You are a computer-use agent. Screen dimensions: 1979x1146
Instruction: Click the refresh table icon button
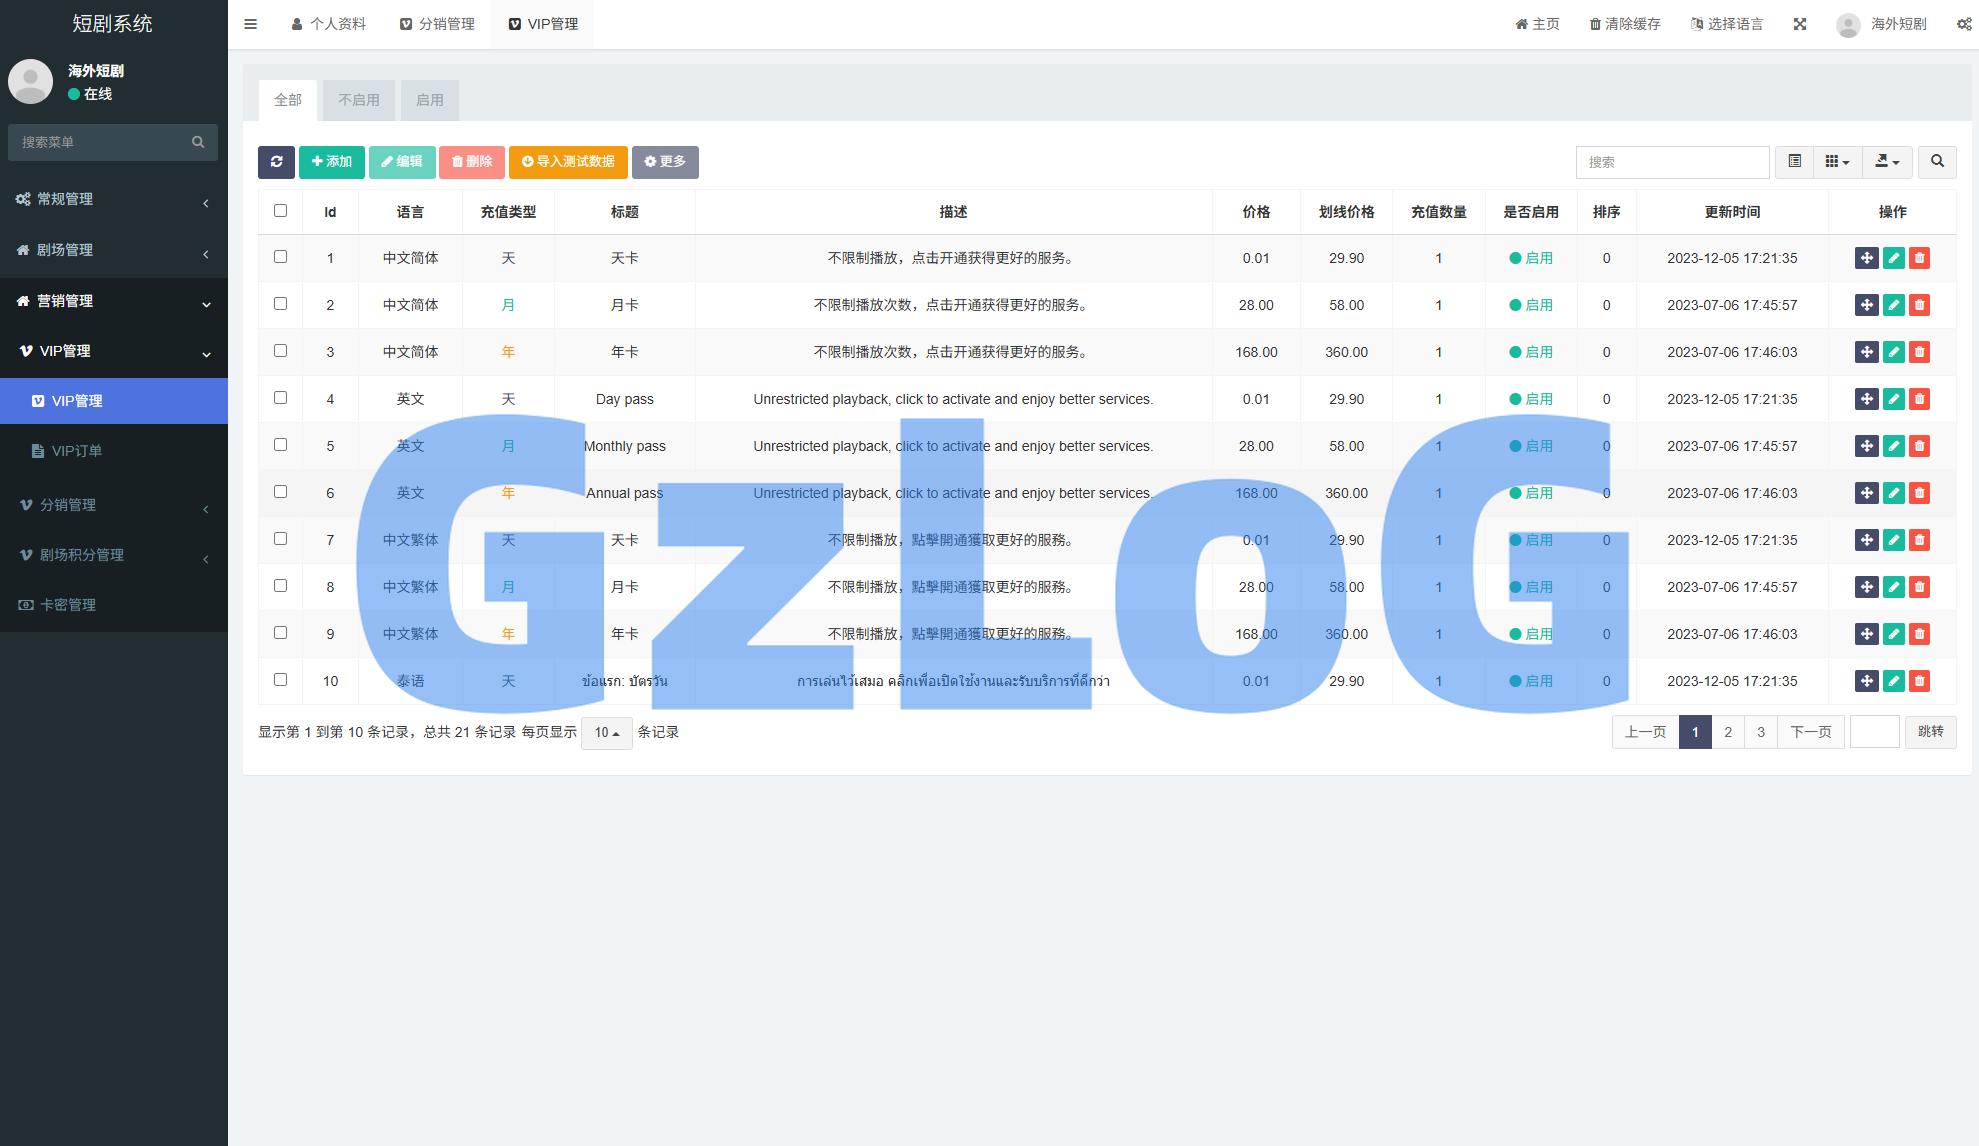point(276,162)
